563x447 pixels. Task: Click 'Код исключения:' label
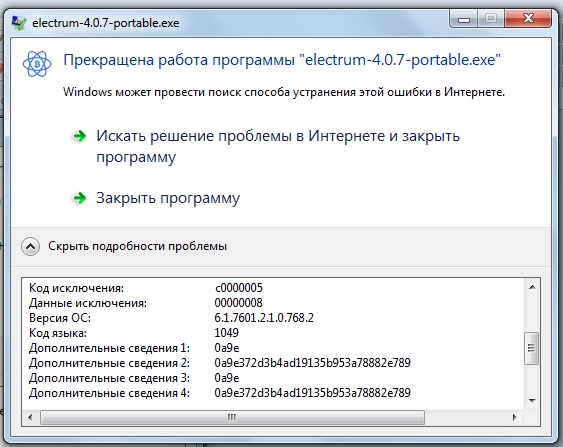pyautogui.click(x=76, y=288)
